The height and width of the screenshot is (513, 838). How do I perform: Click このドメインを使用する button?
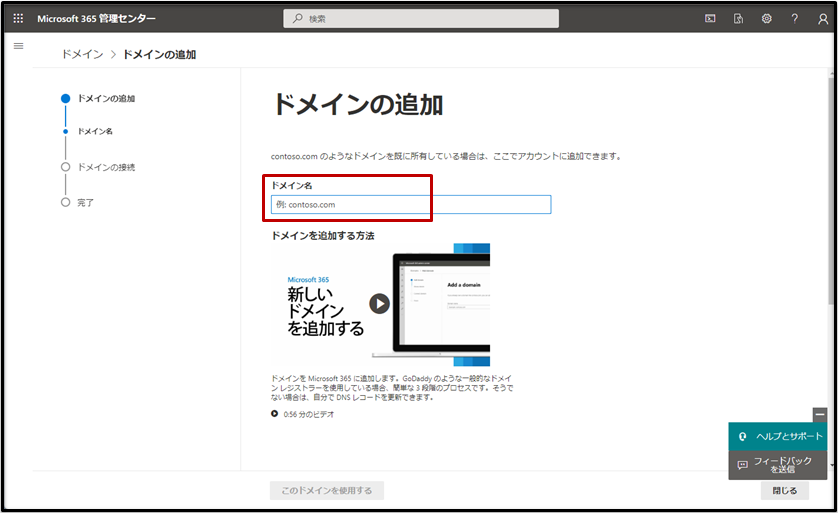(327, 491)
